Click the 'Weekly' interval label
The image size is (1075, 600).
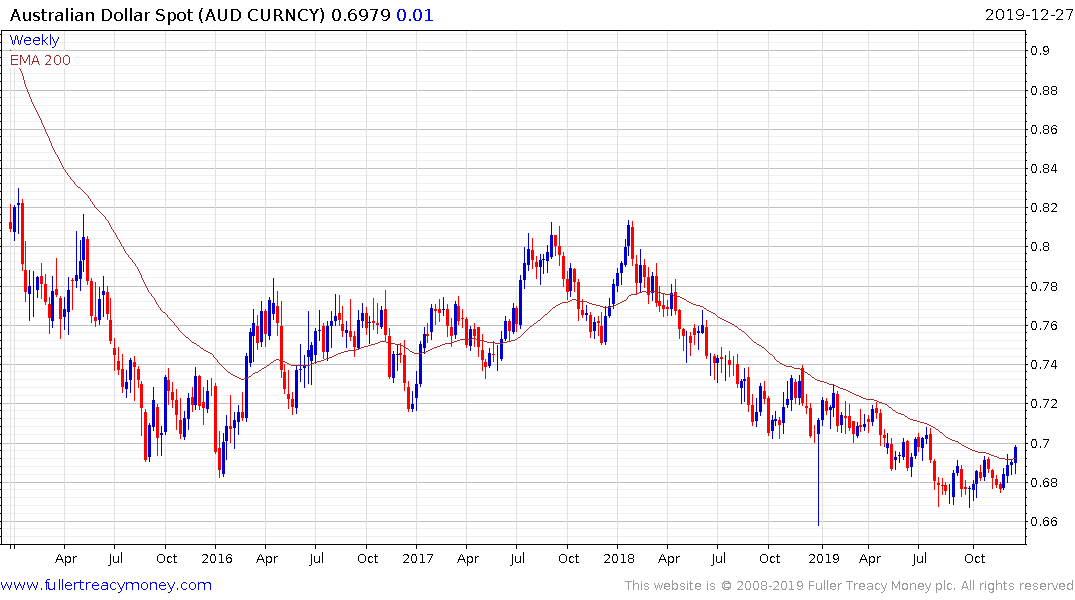[34, 40]
